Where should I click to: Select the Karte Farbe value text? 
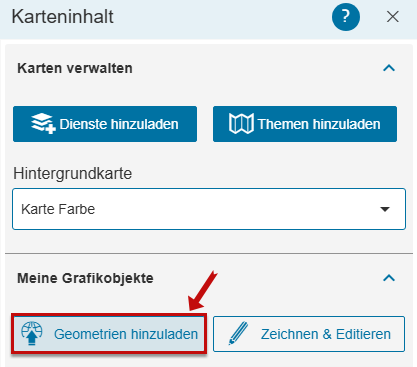coord(58,209)
